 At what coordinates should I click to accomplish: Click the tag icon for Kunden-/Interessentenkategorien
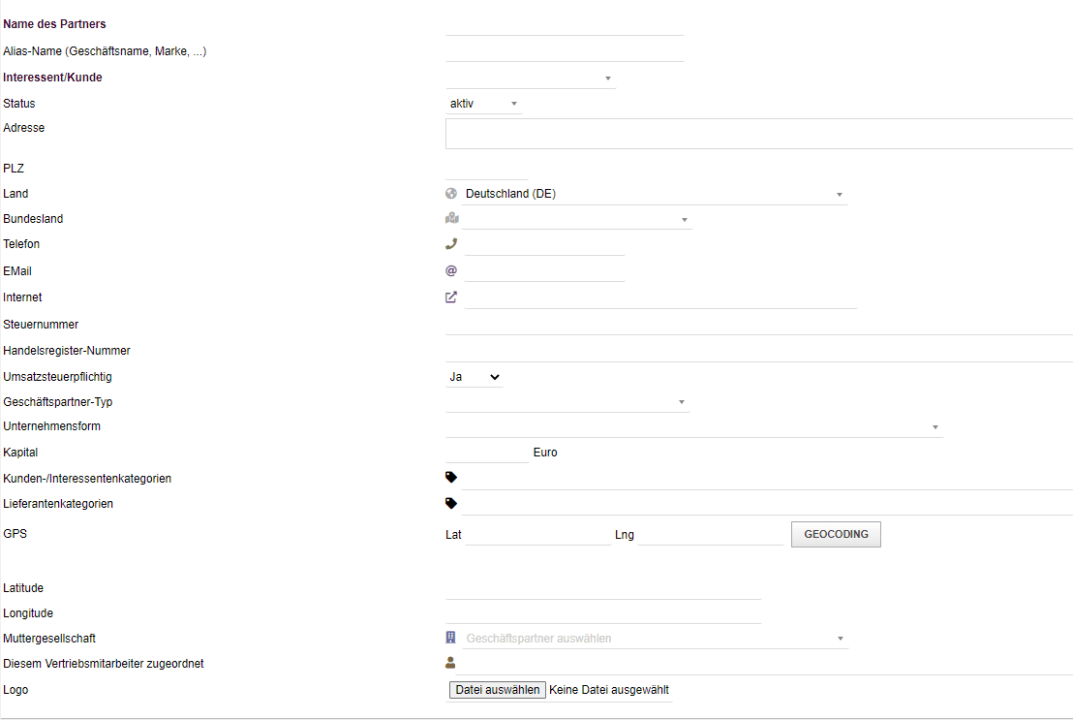point(451,478)
